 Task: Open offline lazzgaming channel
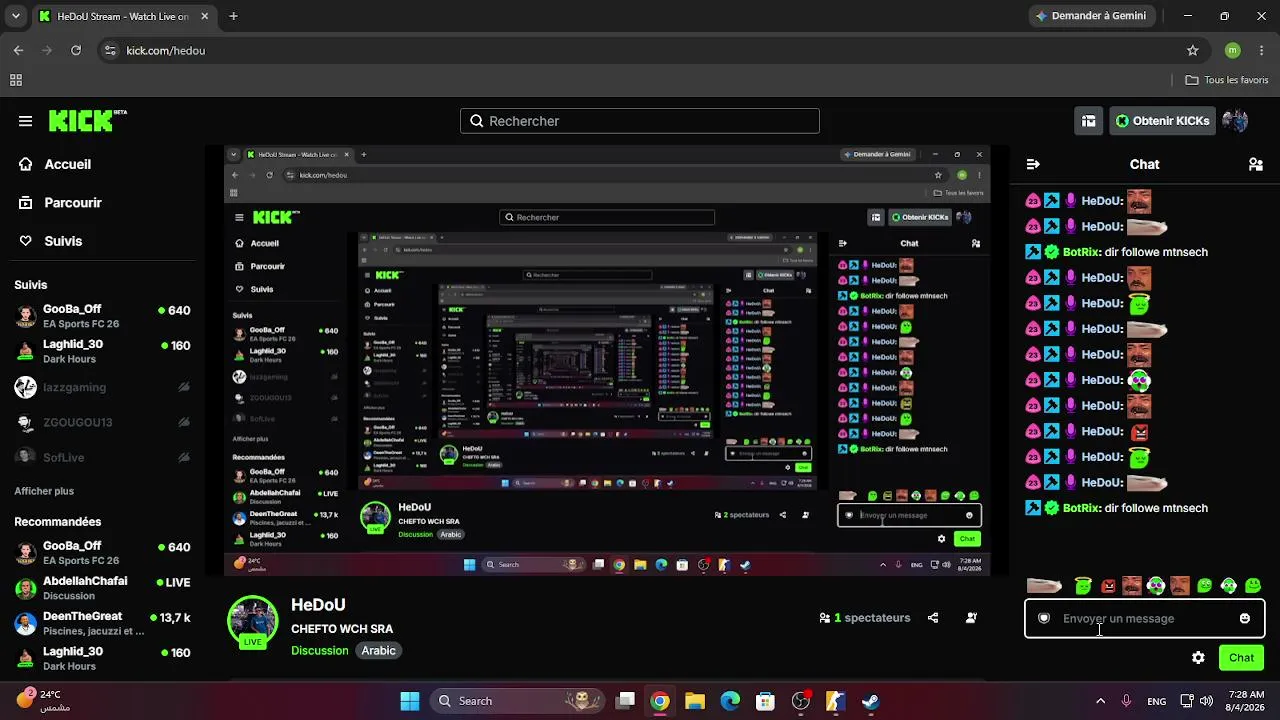102,387
